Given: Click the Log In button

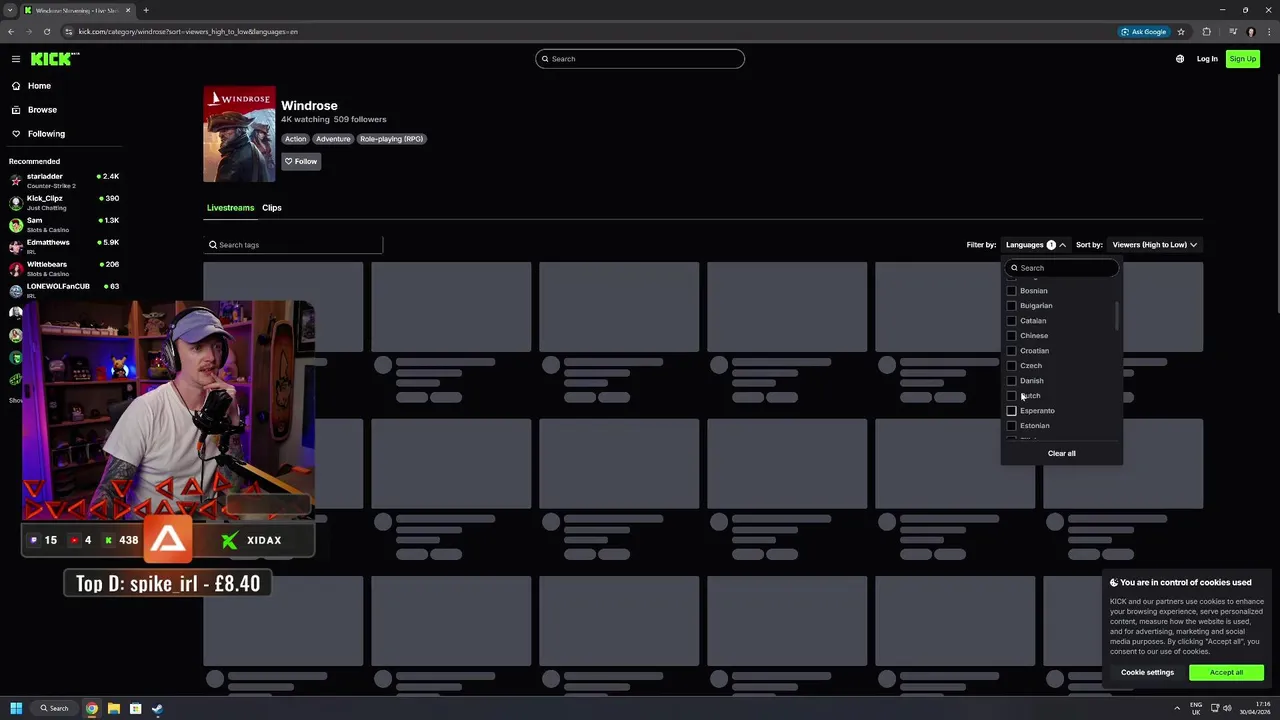Looking at the screenshot, I should tap(1207, 59).
